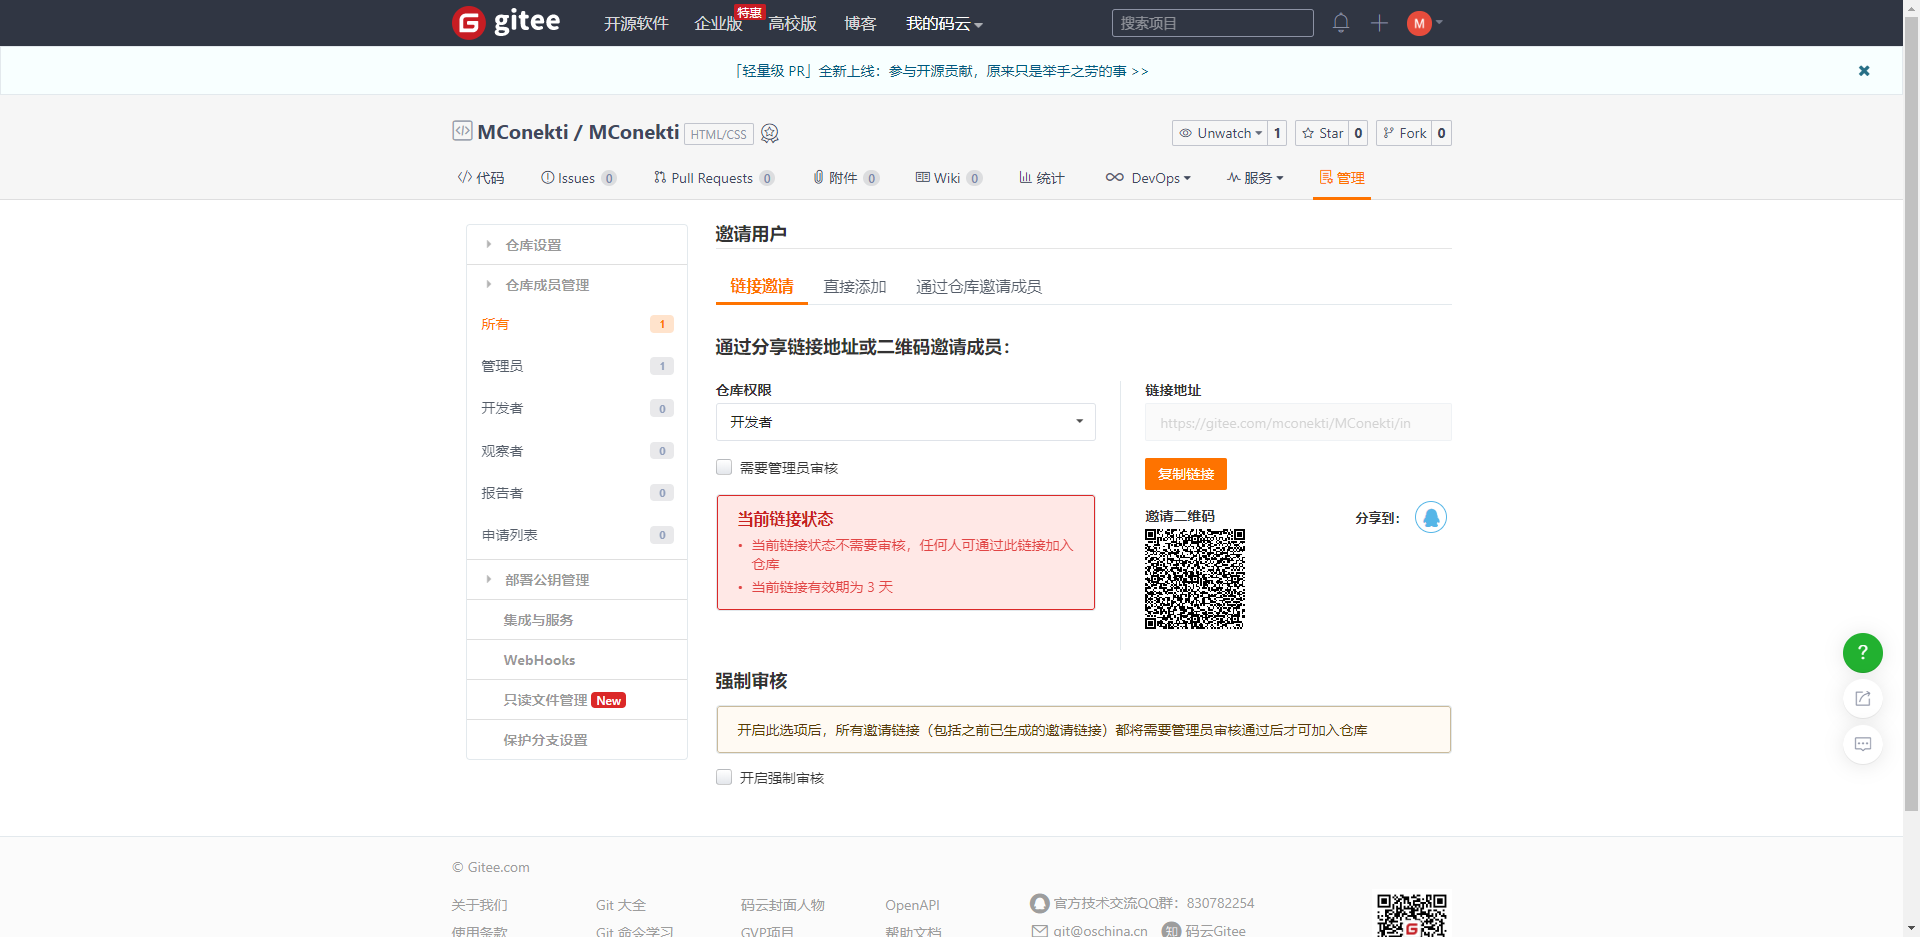Click the 轻量级 PR announcement link

(x=942, y=71)
